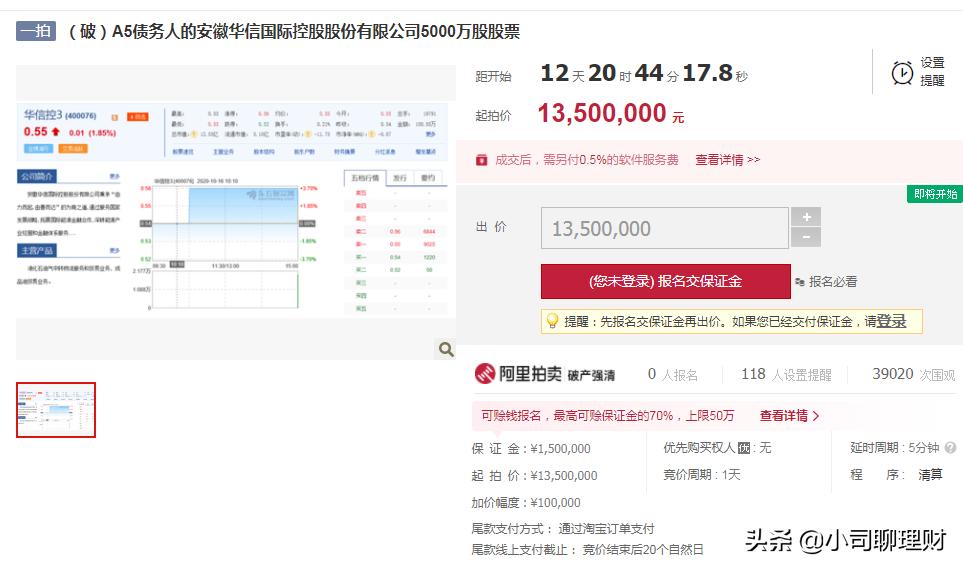
Task: Click the 尾款线上支付截止 deadline line
Action: 587,550
